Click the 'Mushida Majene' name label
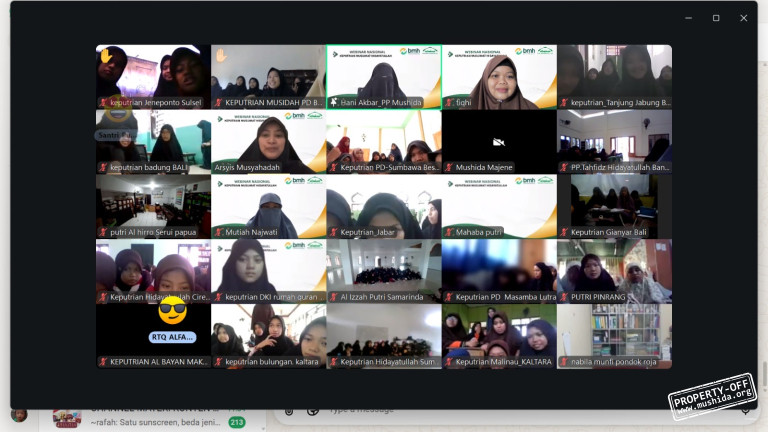 click(x=484, y=168)
